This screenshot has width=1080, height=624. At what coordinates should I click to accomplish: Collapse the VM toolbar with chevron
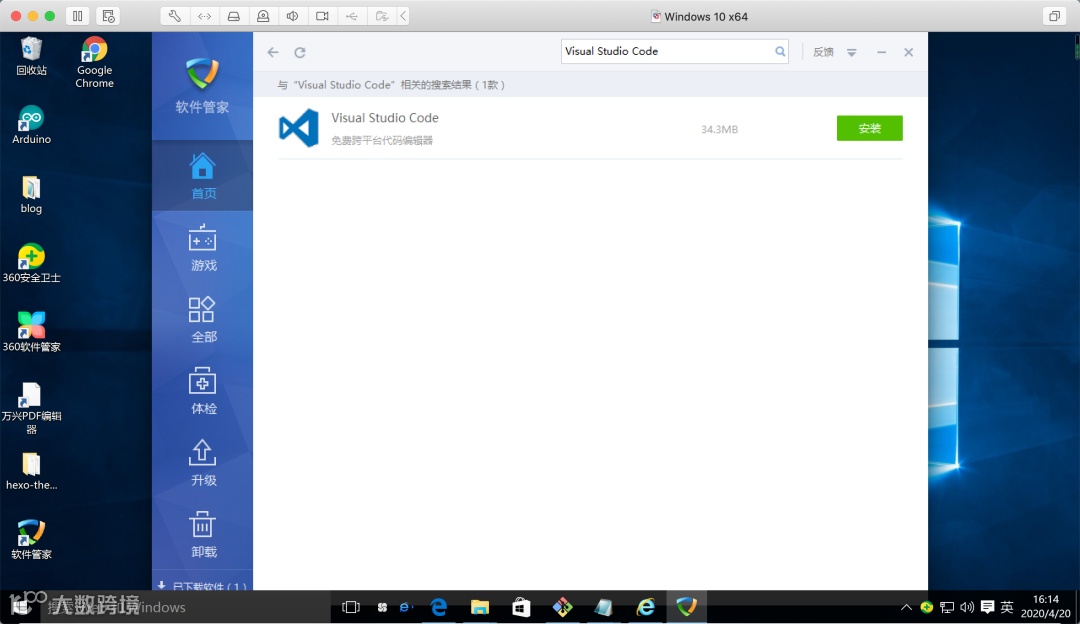pos(403,16)
